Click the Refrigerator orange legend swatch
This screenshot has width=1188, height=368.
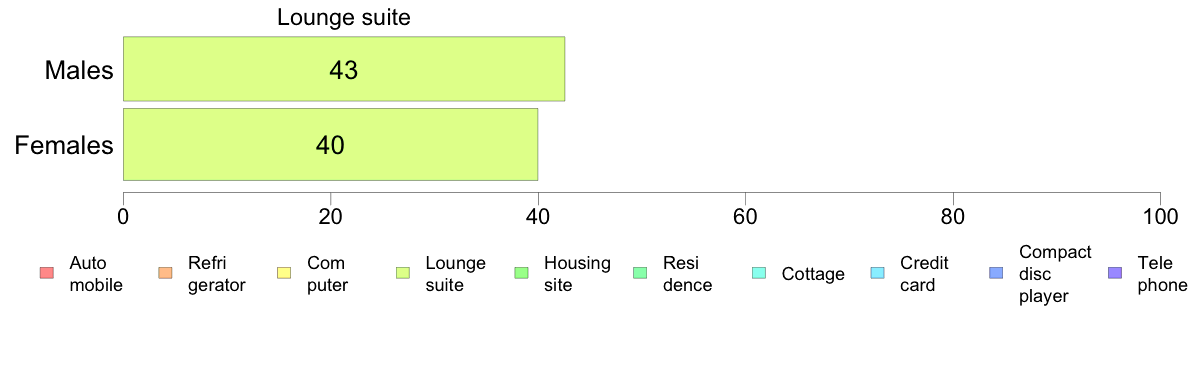pos(164,273)
